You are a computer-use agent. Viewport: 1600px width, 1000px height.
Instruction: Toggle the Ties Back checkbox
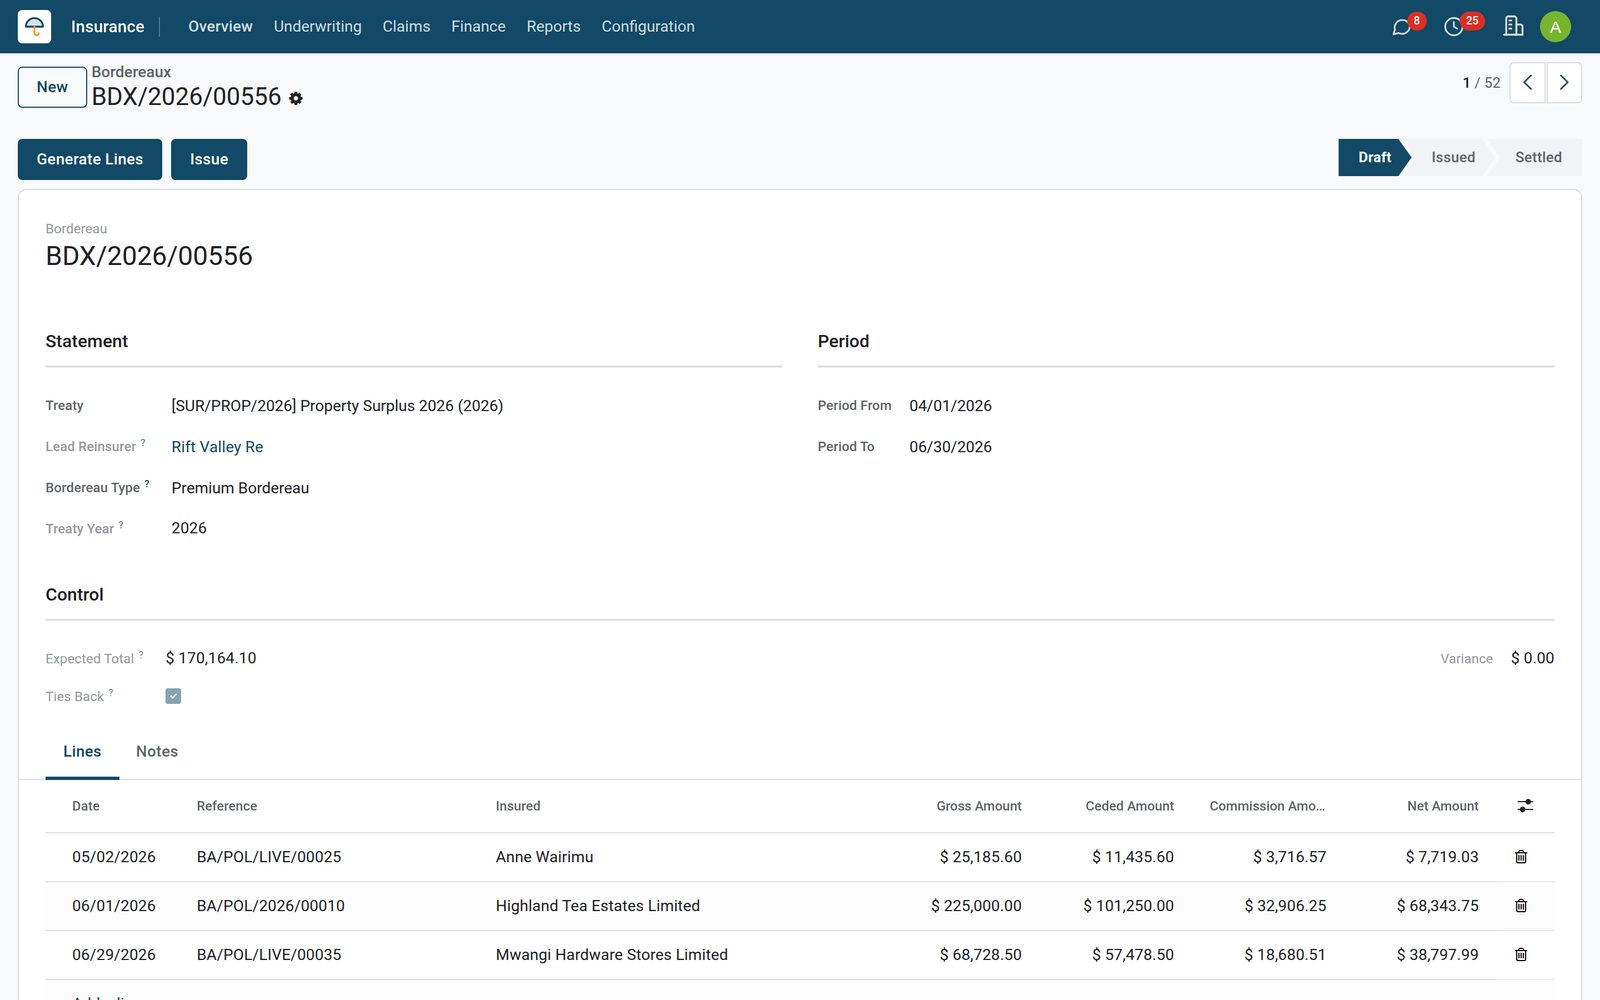pyautogui.click(x=173, y=696)
